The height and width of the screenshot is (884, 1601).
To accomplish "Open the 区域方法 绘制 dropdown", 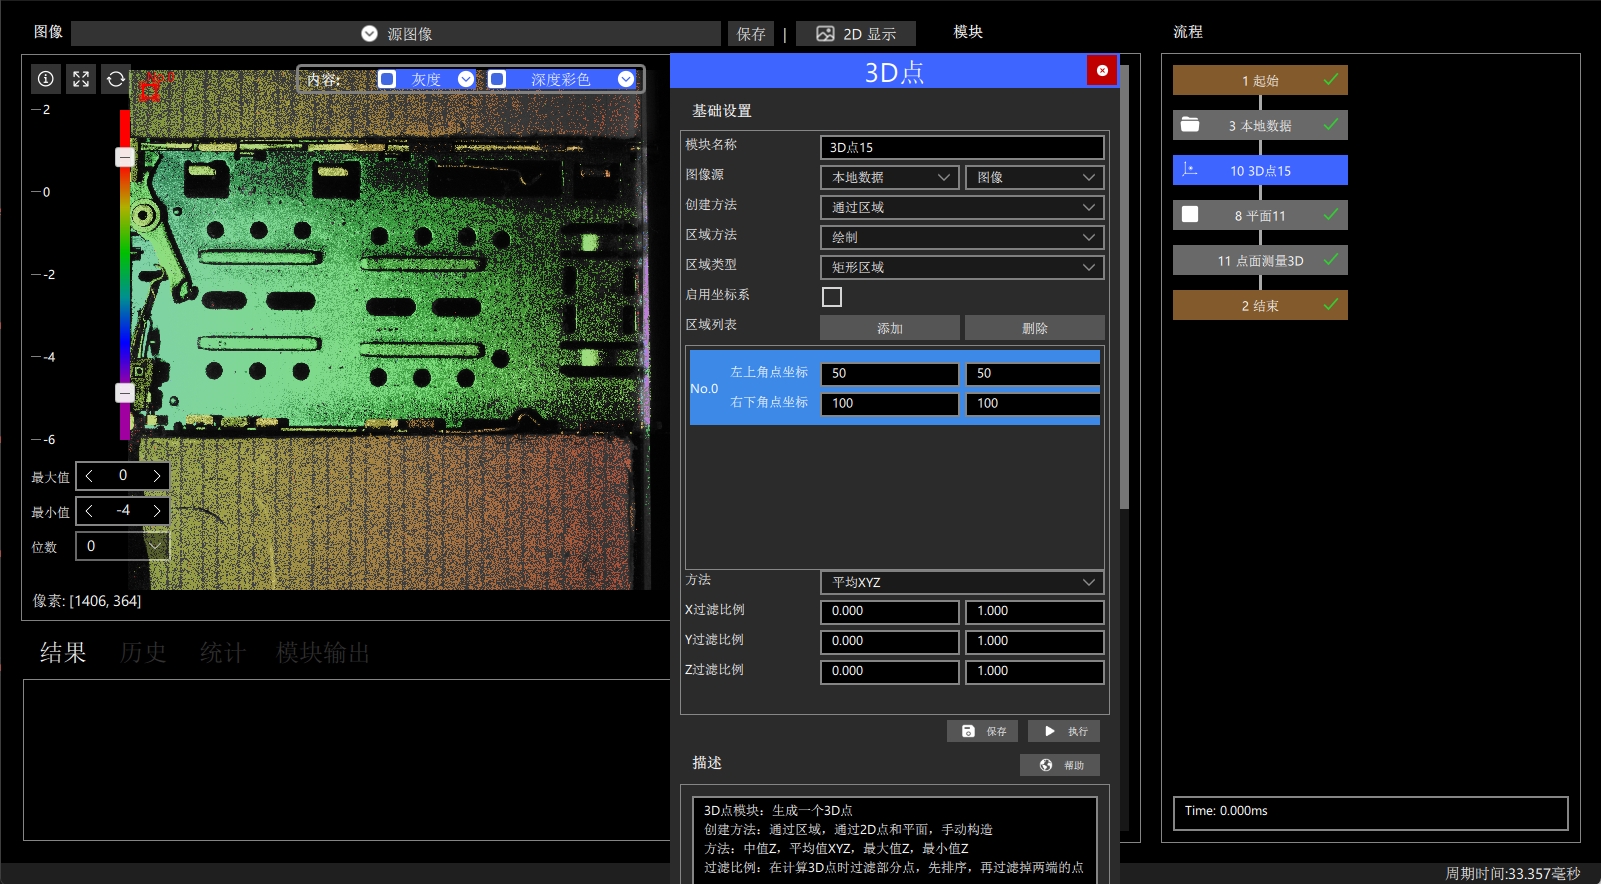I will (962, 237).
